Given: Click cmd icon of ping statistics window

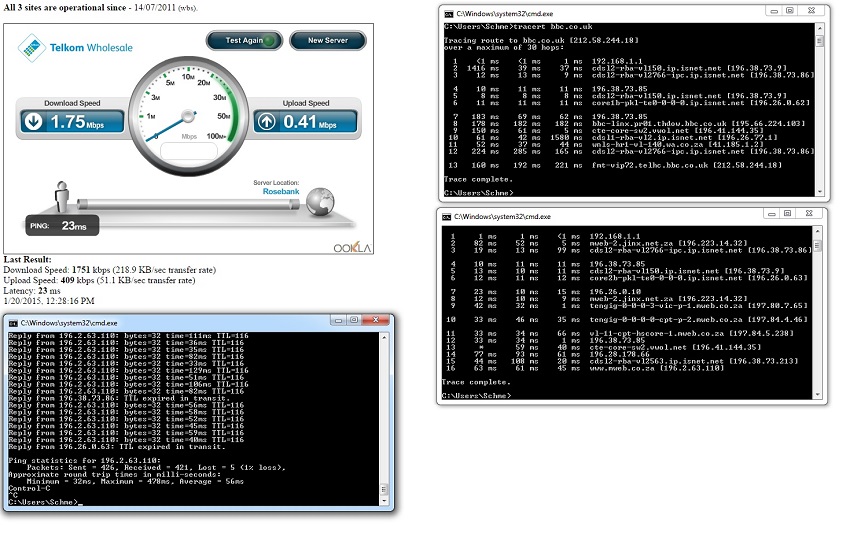Looking at the screenshot, I should (11, 323).
